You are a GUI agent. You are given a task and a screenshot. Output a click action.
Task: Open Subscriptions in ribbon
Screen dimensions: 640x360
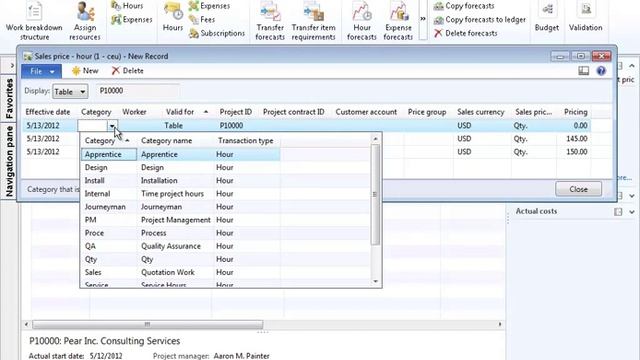click(x=217, y=33)
